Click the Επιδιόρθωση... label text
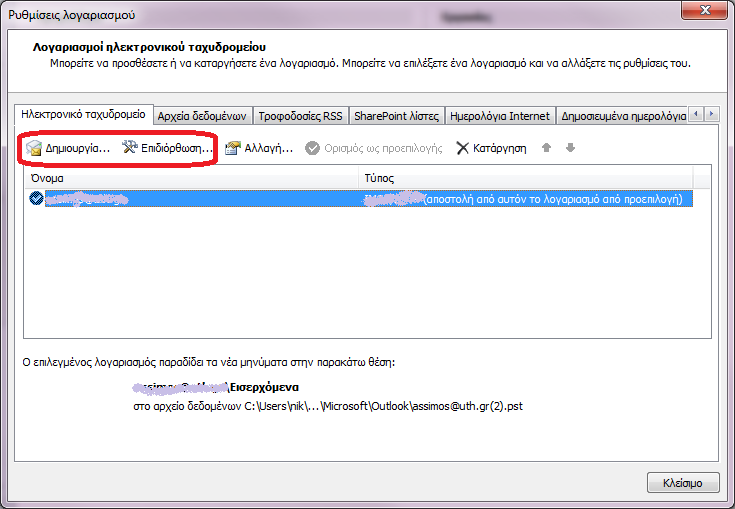This screenshot has height=509, width=735. click(x=177, y=148)
